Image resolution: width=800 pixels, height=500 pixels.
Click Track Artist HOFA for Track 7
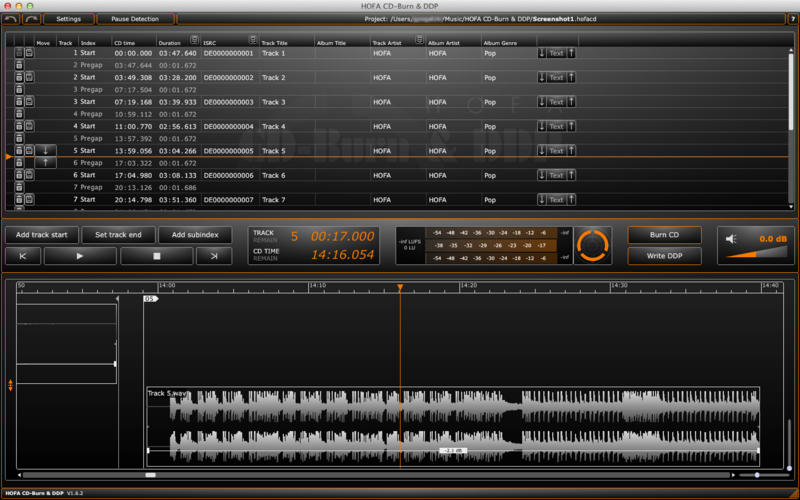tap(382, 200)
